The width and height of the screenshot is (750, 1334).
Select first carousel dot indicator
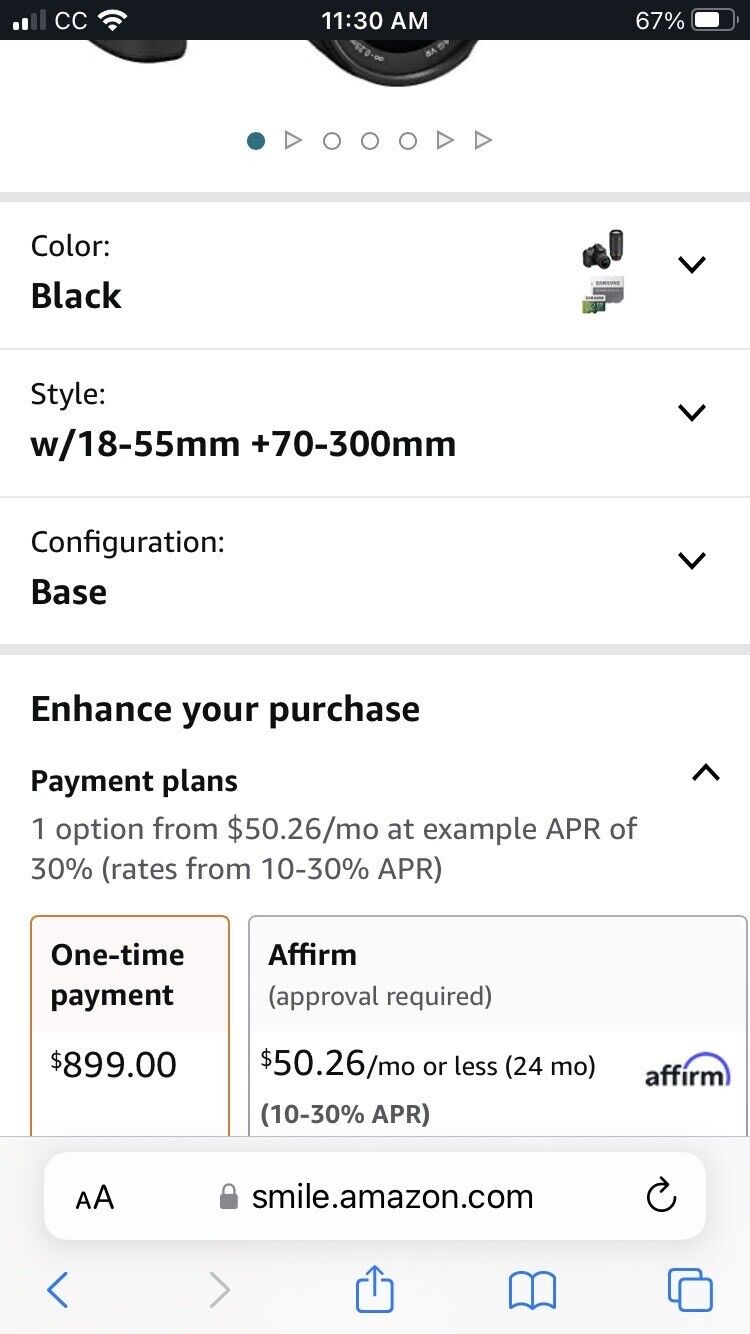256,141
